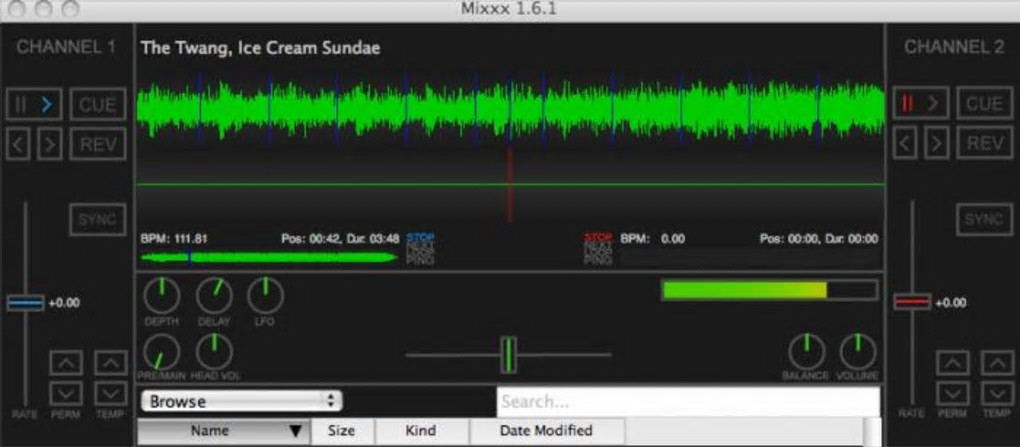Click the CHANNEL 1 header label
This screenshot has height=447, width=1020.
pyautogui.click(x=66, y=47)
